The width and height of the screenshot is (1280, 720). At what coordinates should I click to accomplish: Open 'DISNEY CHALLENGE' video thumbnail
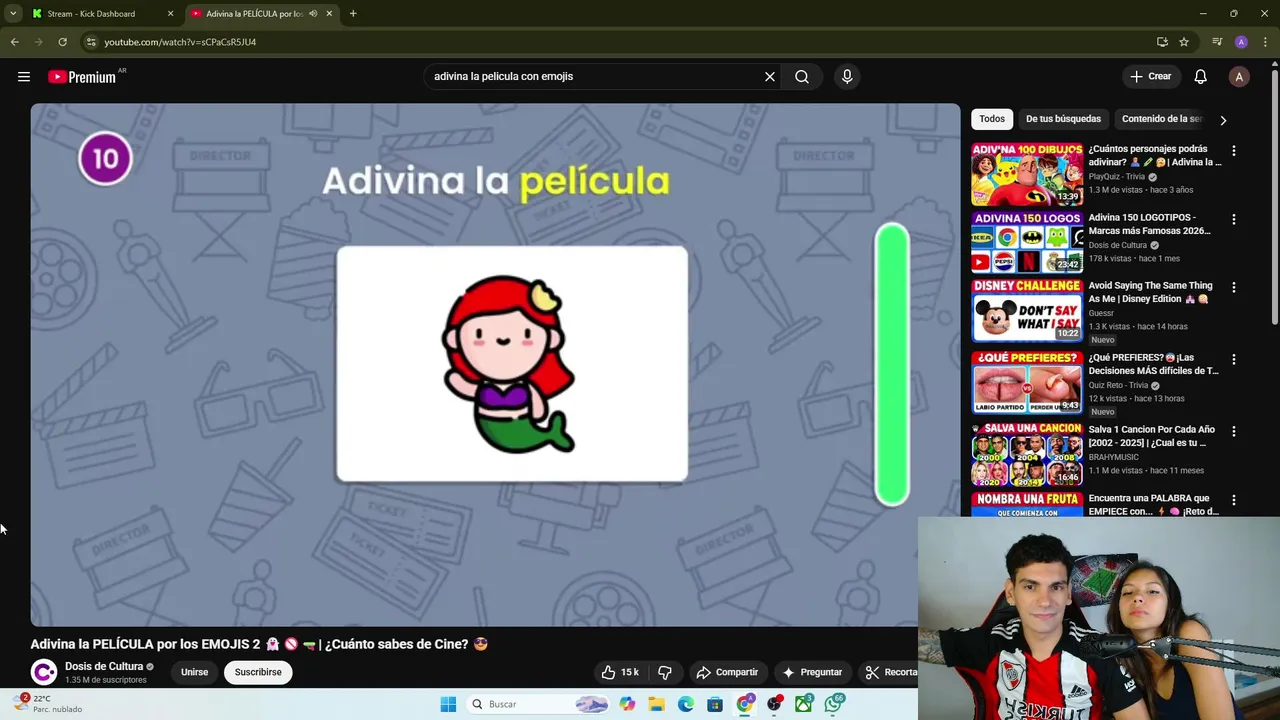1027,310
